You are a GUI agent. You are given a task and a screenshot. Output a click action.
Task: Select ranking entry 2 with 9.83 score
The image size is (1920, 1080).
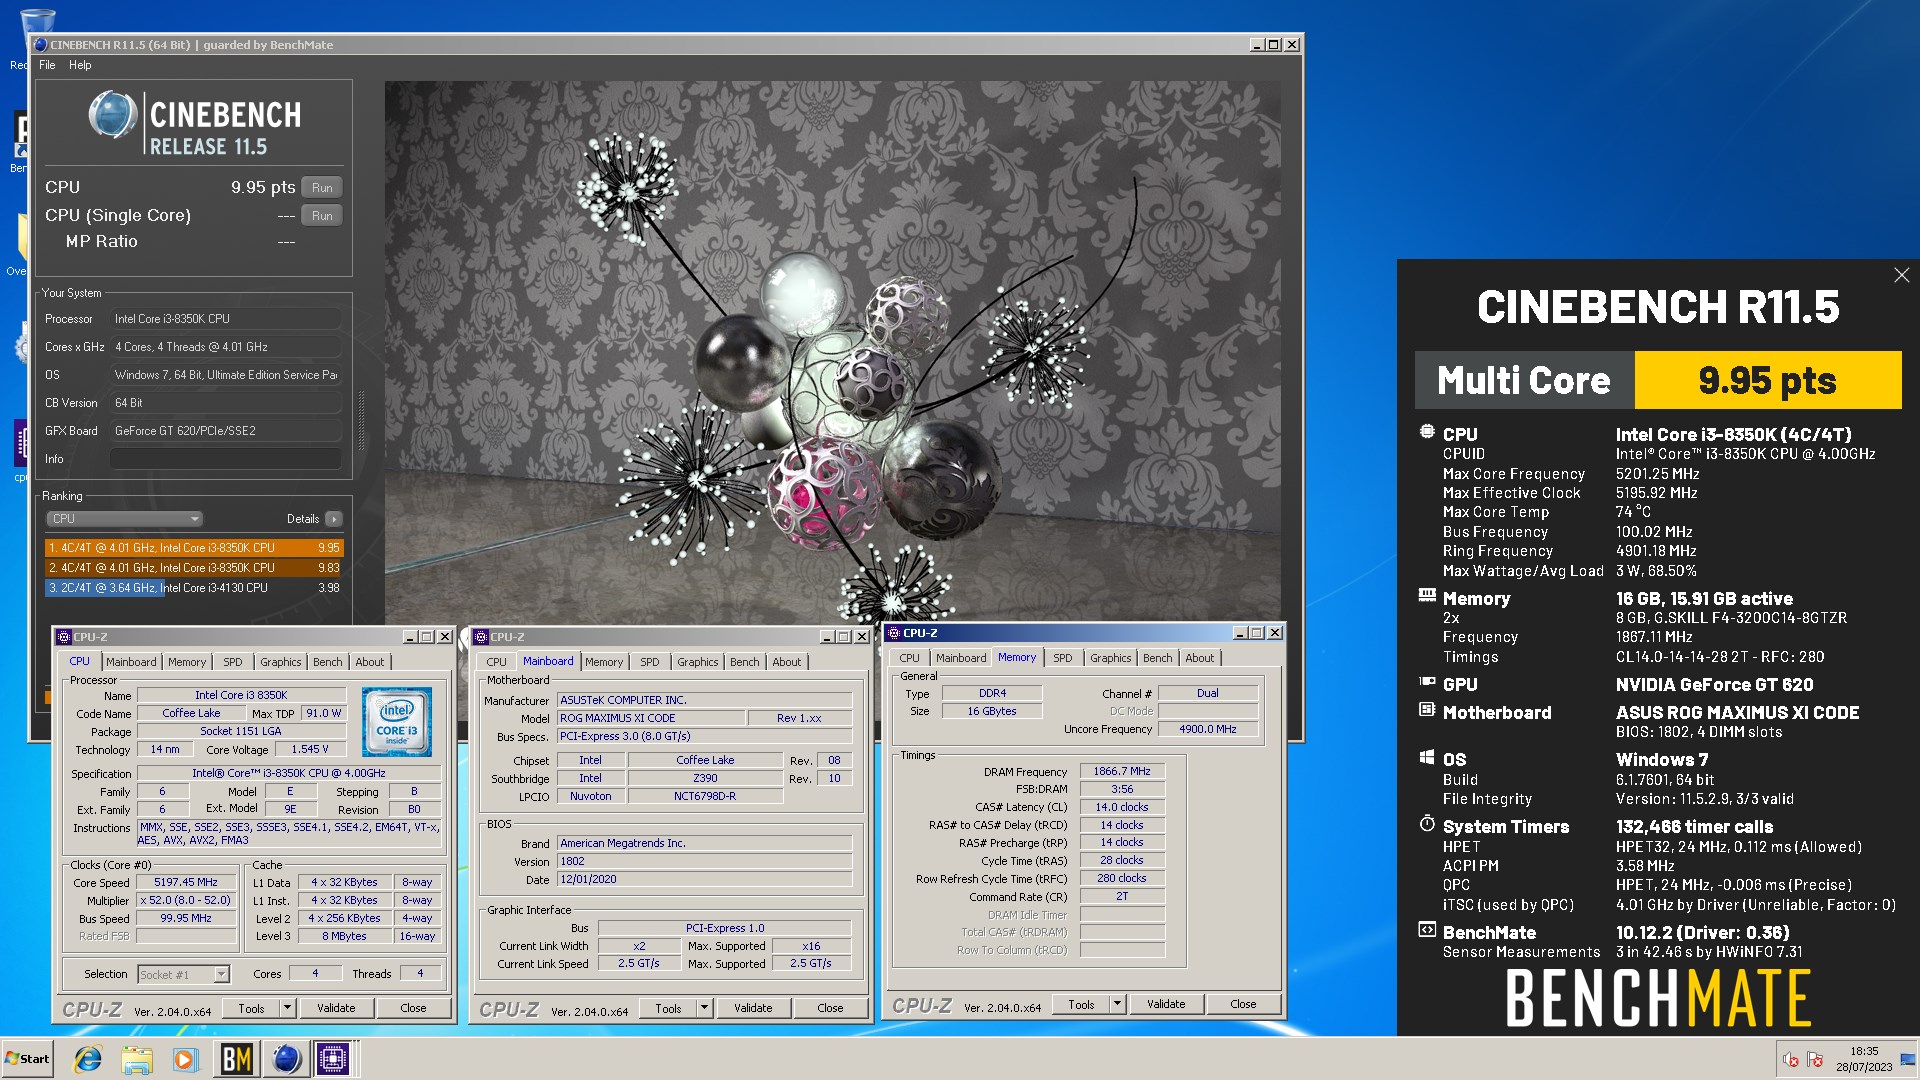(x=194, y=568)
